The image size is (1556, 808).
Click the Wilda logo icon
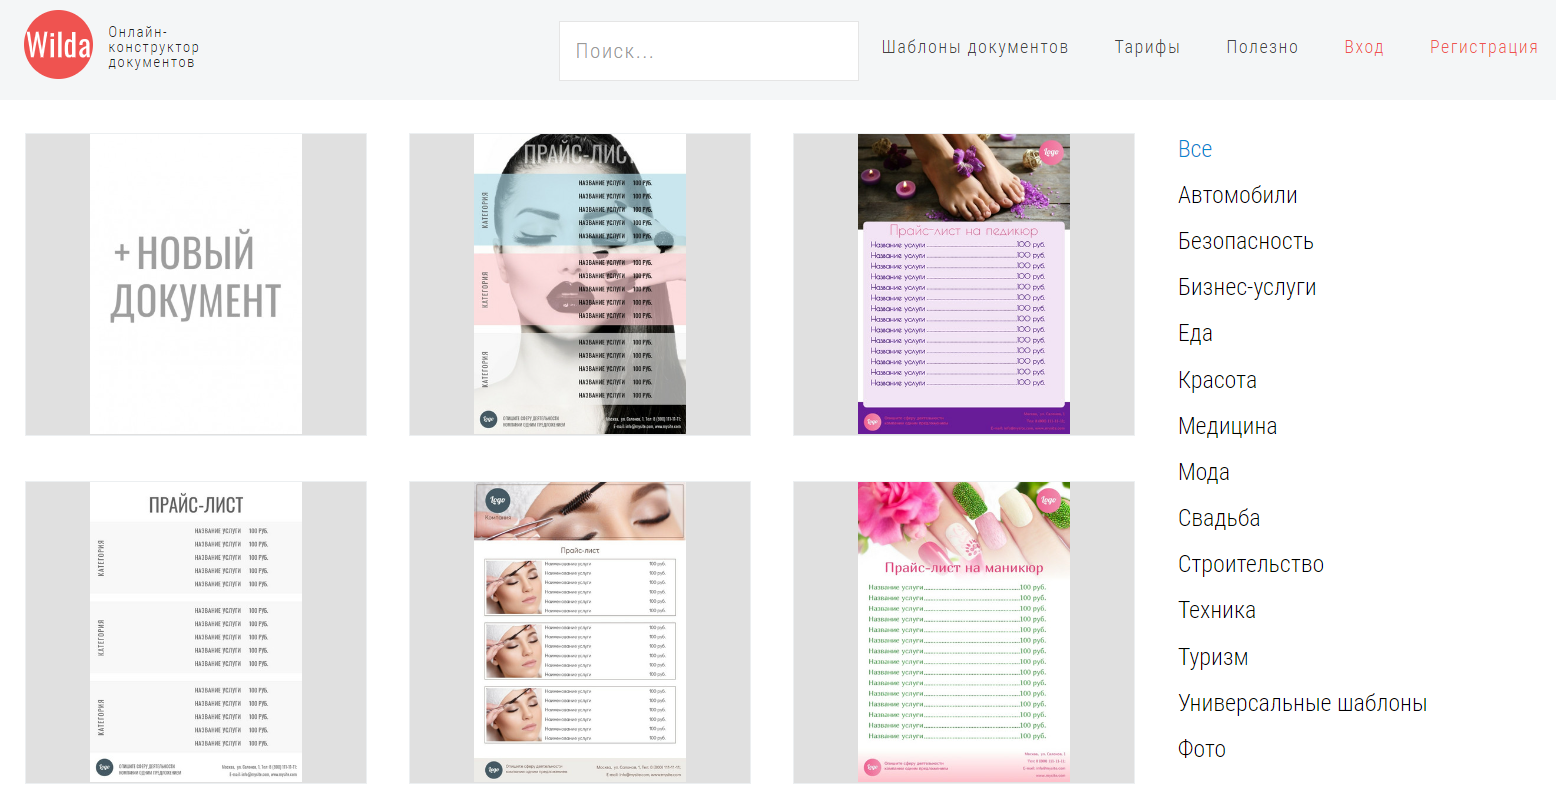(58, 45)
